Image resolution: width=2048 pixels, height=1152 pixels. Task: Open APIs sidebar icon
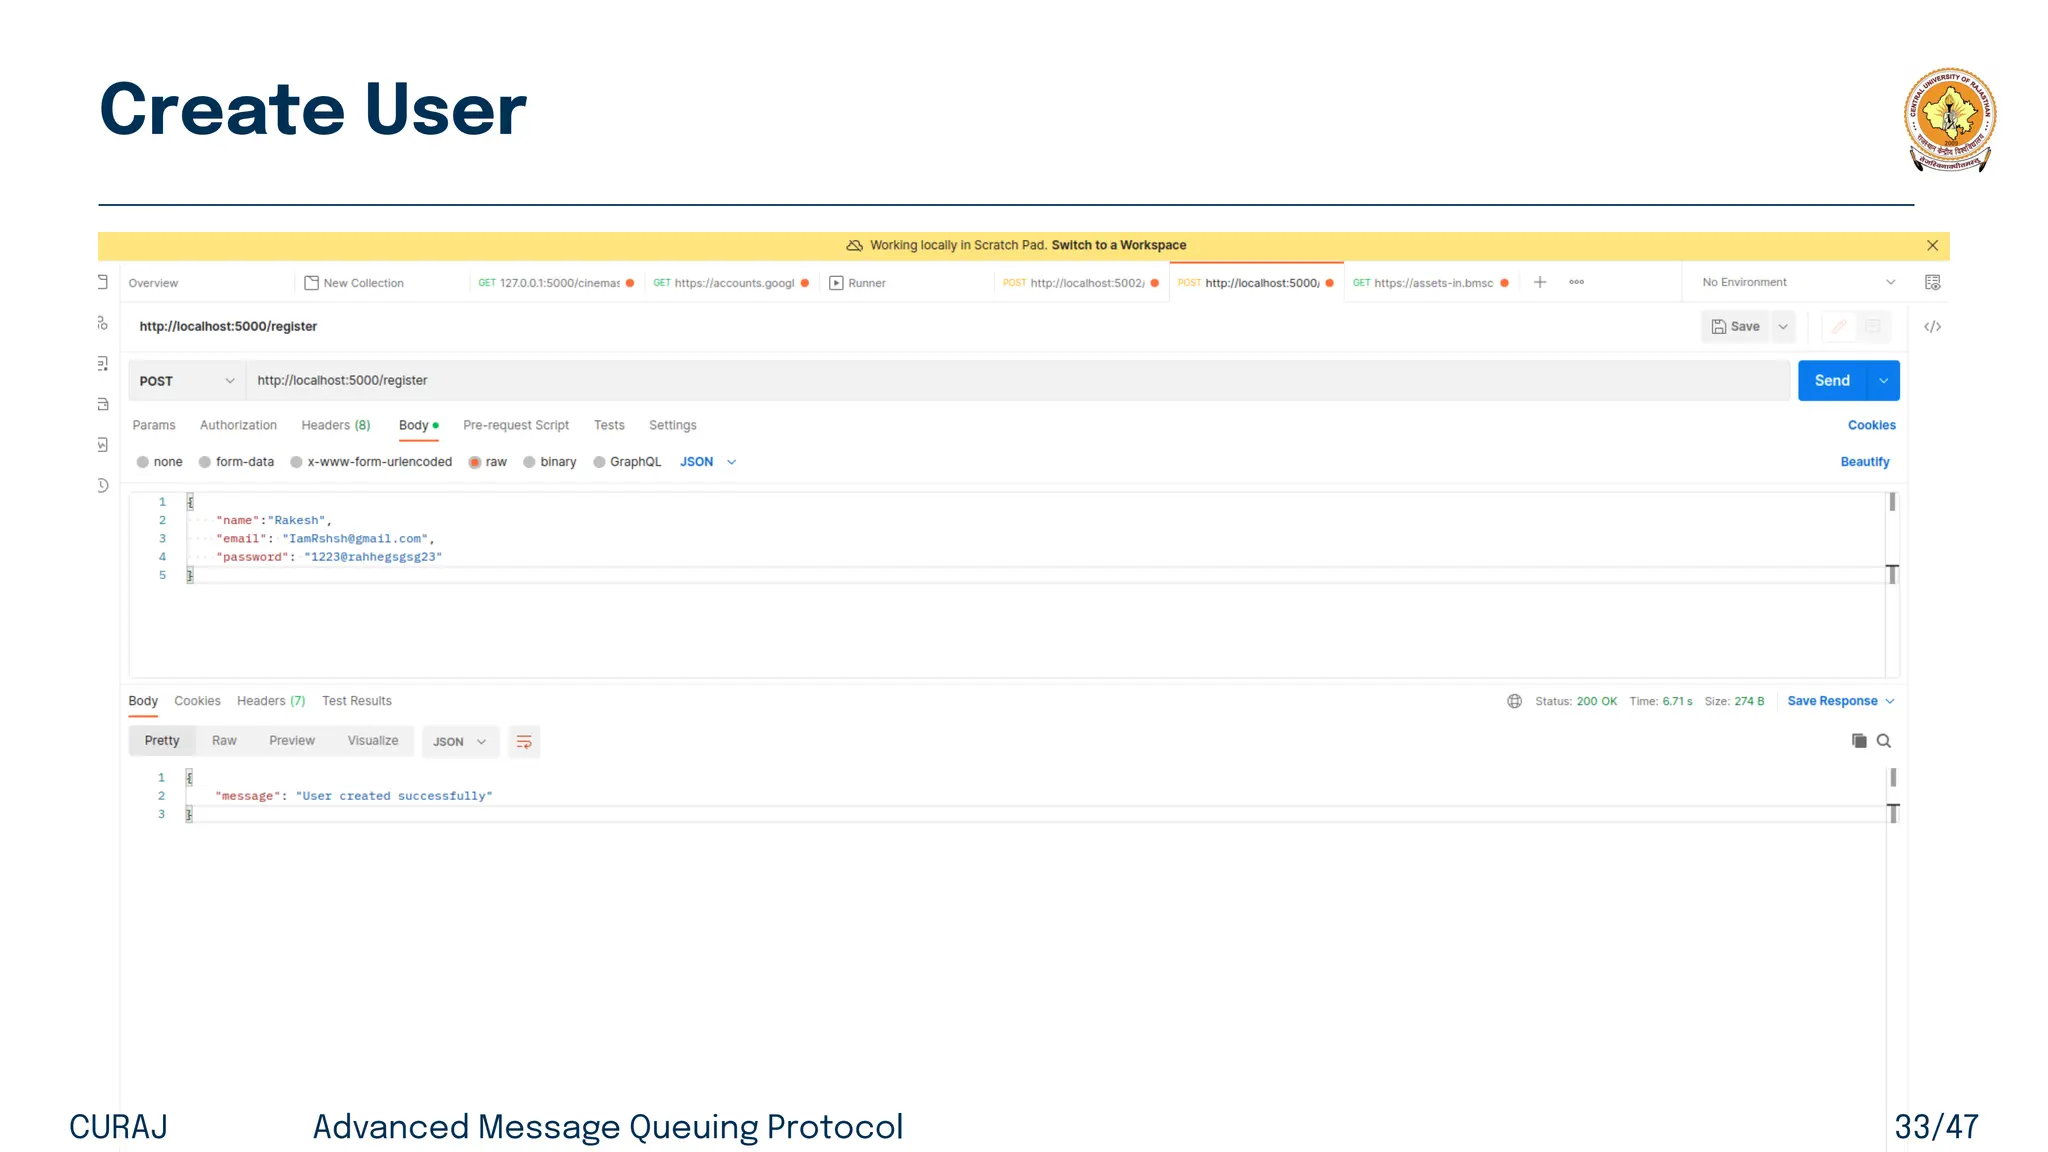click(x=102, y=323)
